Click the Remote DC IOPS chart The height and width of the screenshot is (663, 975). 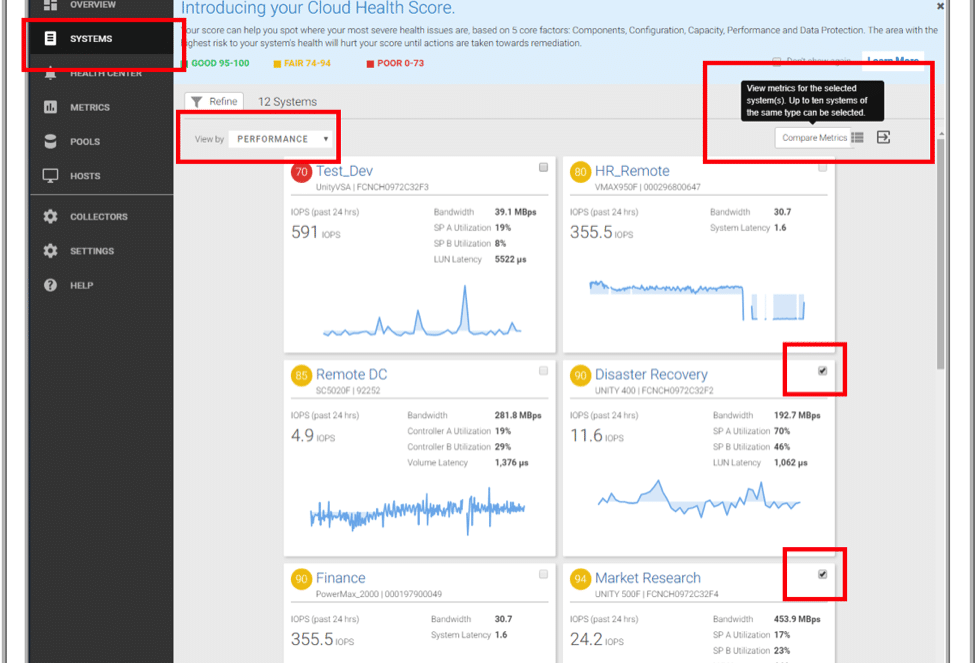(418, 510)
